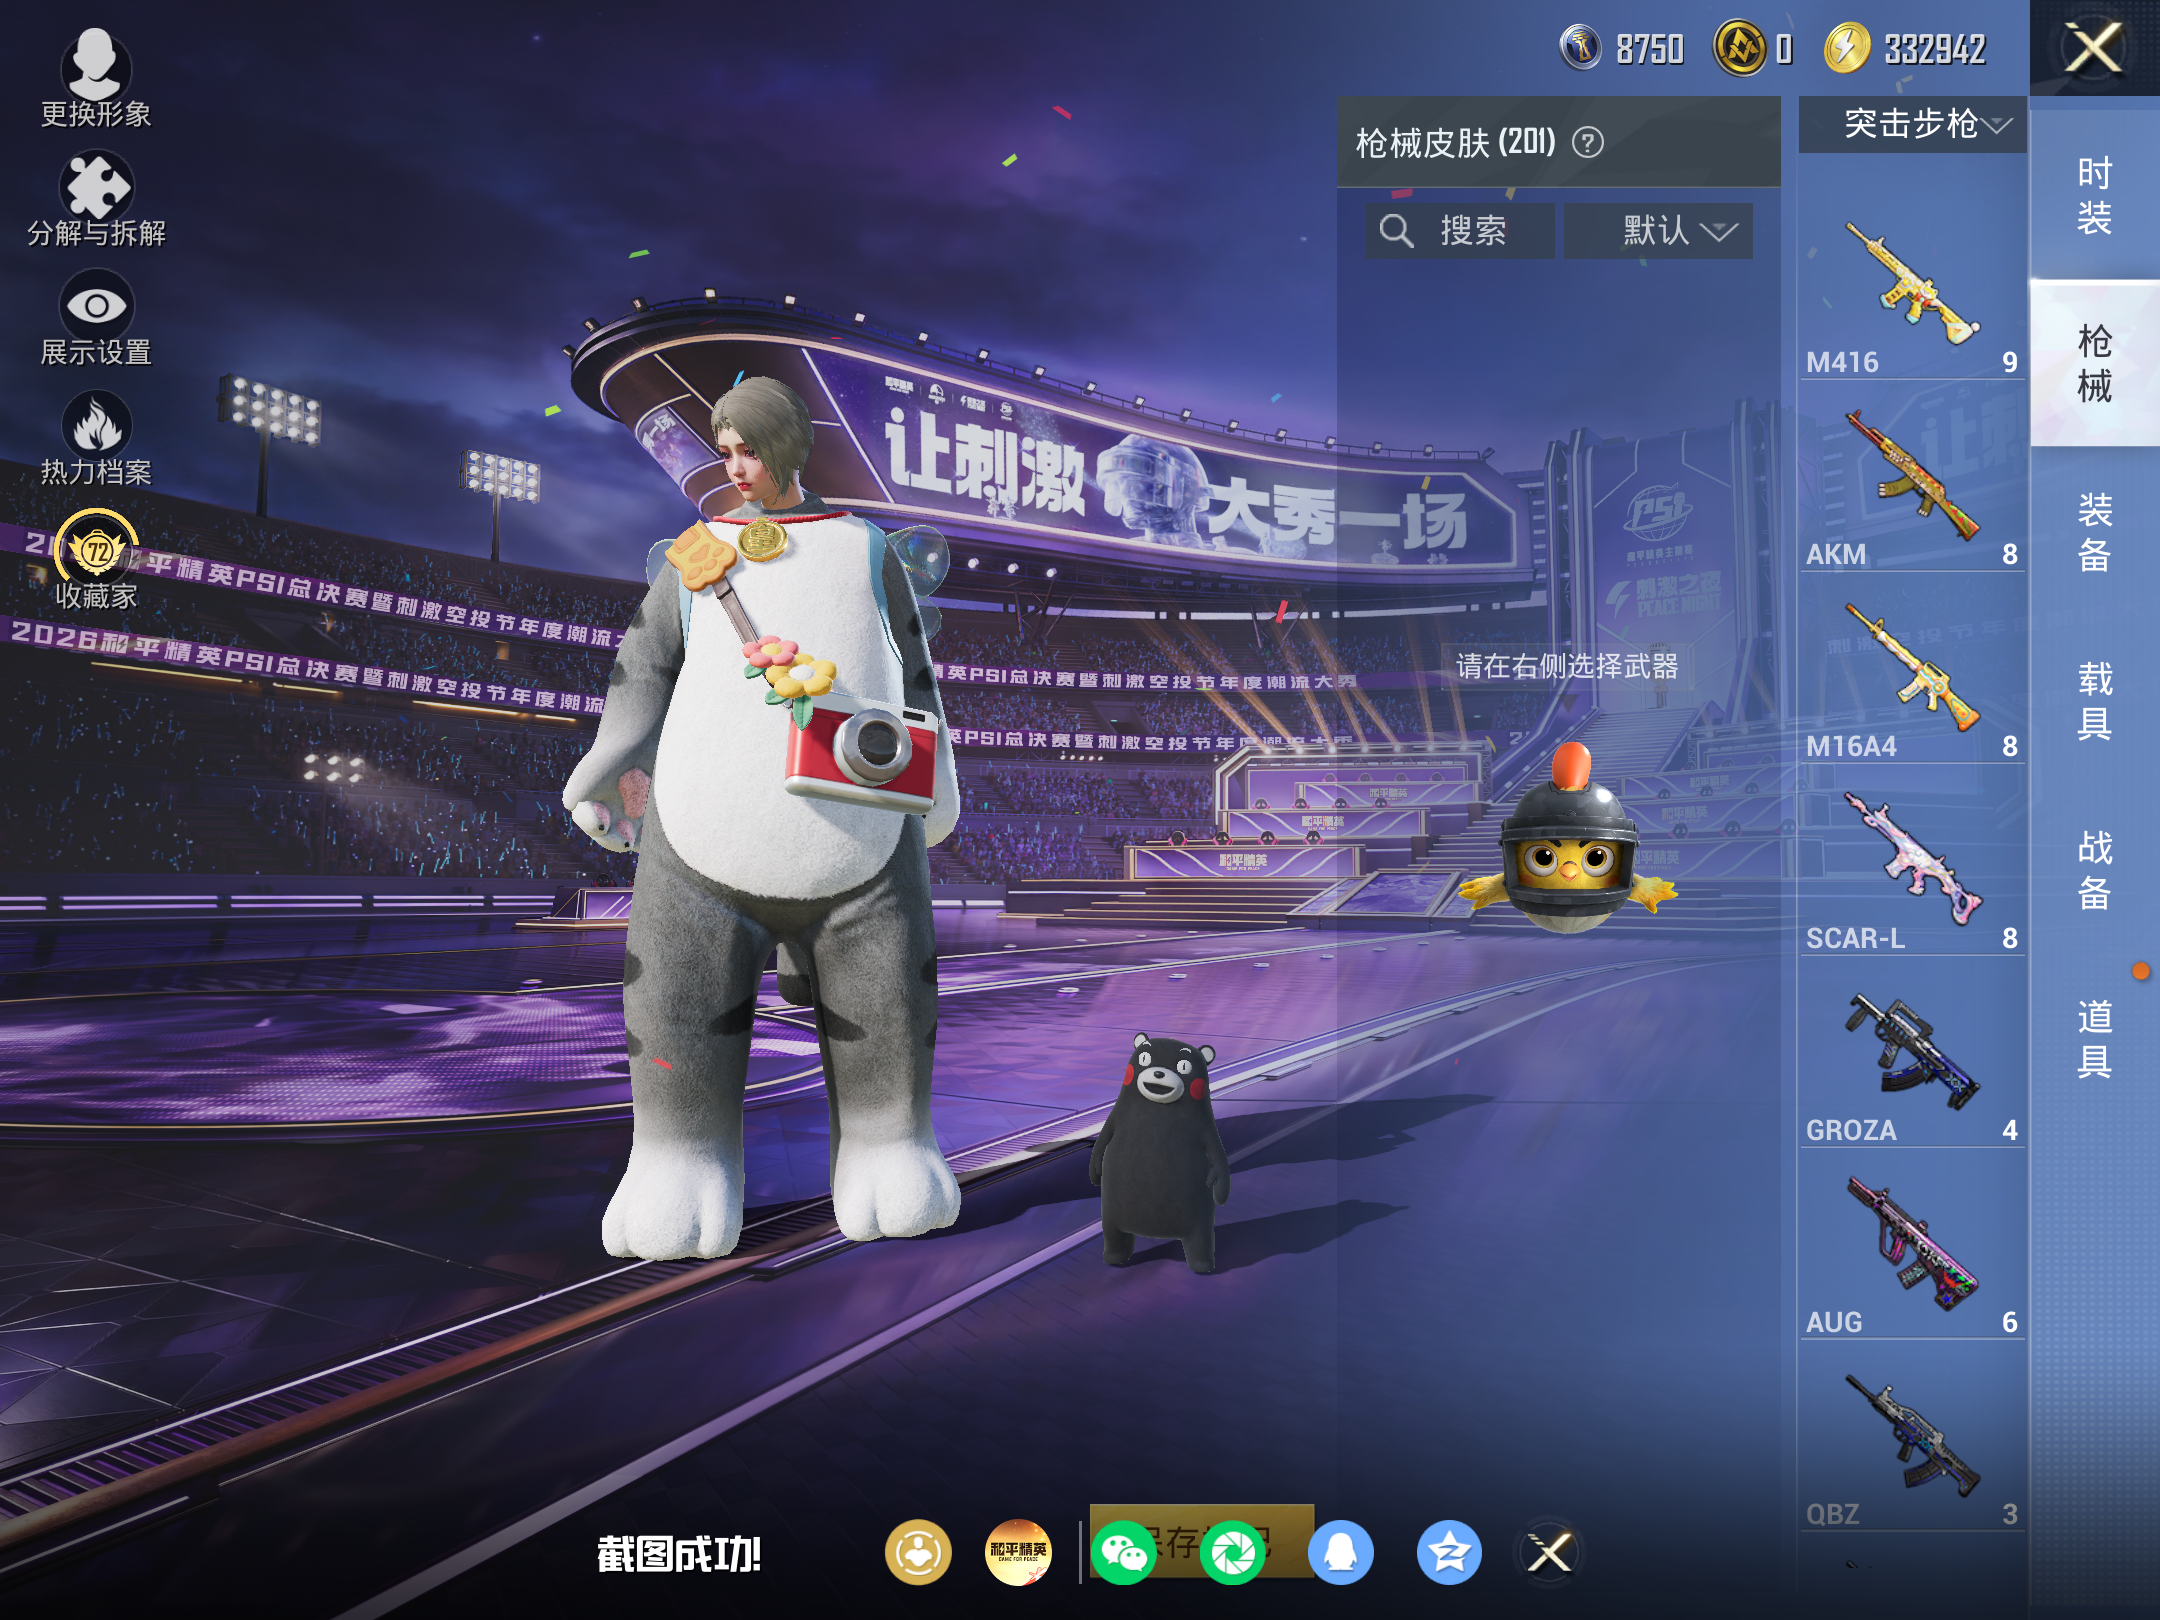Click the 请在右侧选择武器 prompt text

pos(1567,666)
